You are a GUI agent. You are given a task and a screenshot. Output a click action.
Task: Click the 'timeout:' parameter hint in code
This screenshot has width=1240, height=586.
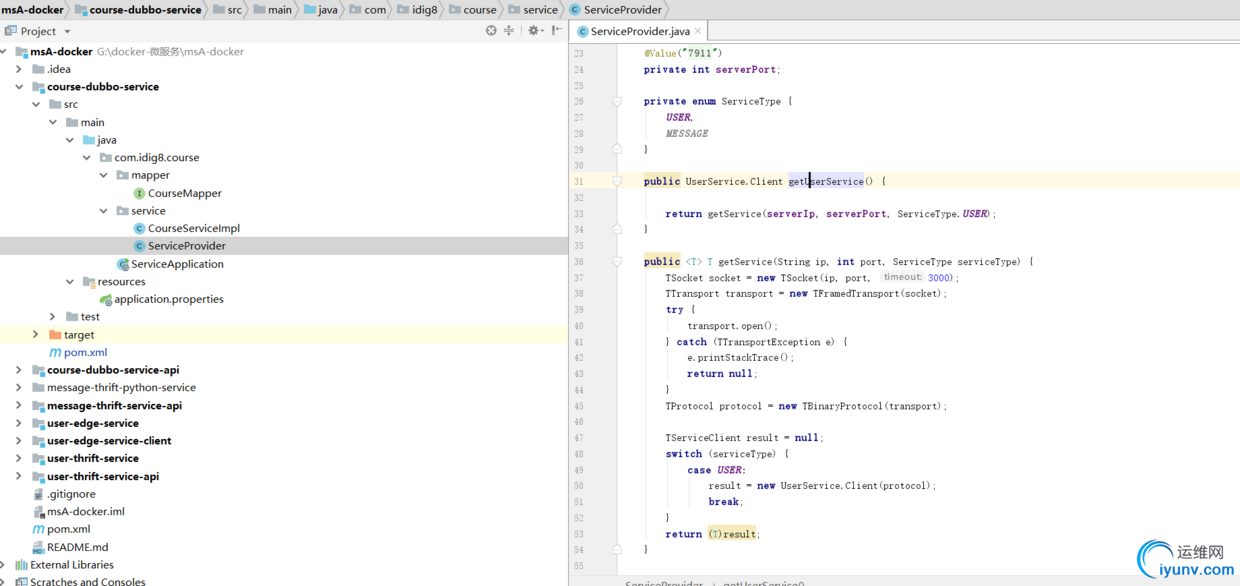tap(902, 277)
